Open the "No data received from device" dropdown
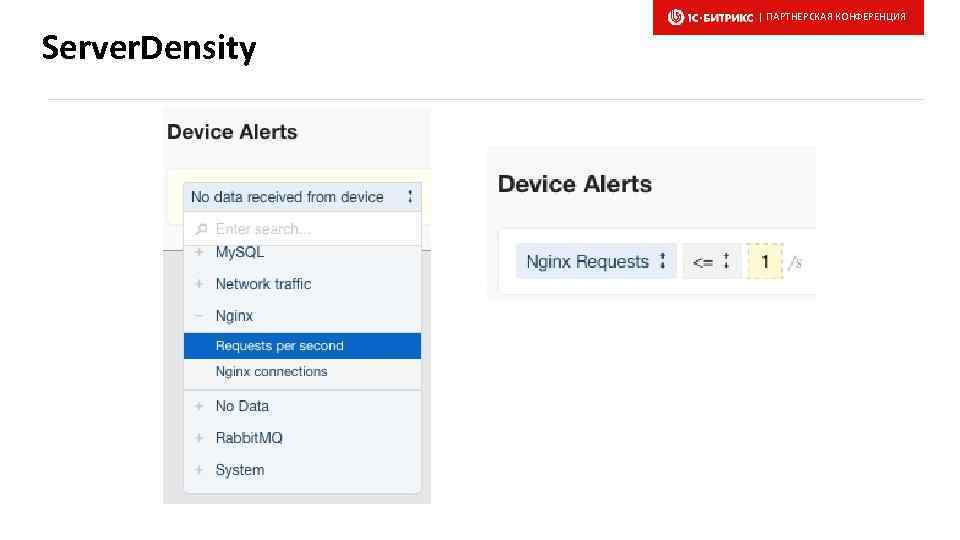 tap(301, 197)
